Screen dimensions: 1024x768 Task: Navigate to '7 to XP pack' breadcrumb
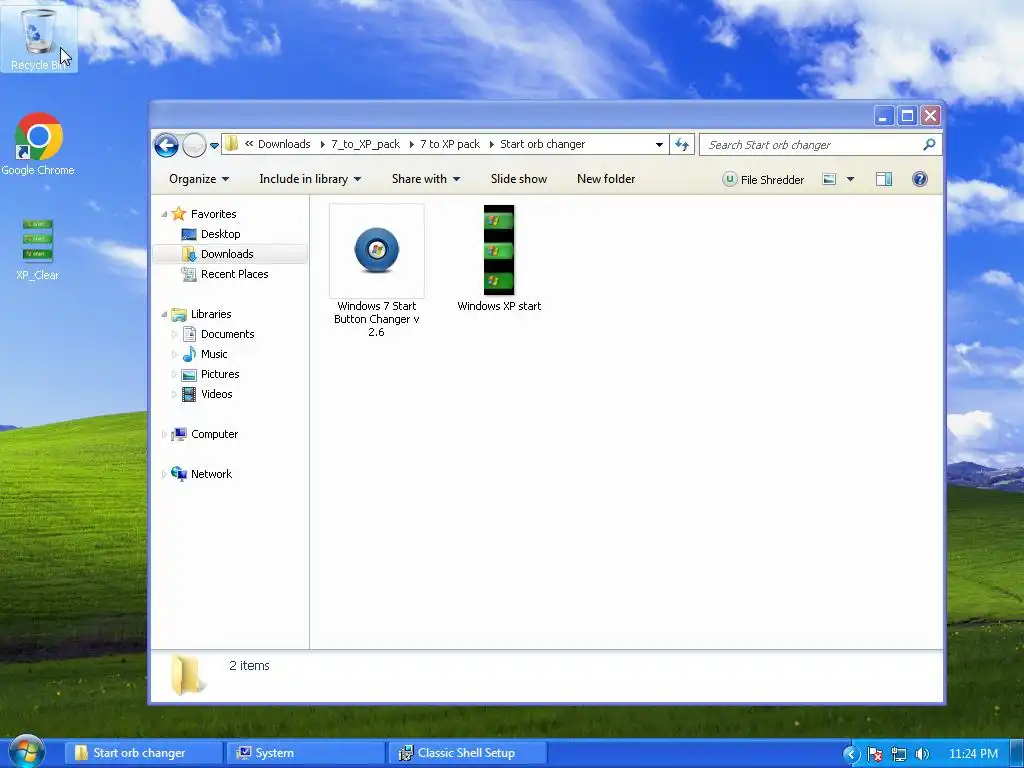450,144
